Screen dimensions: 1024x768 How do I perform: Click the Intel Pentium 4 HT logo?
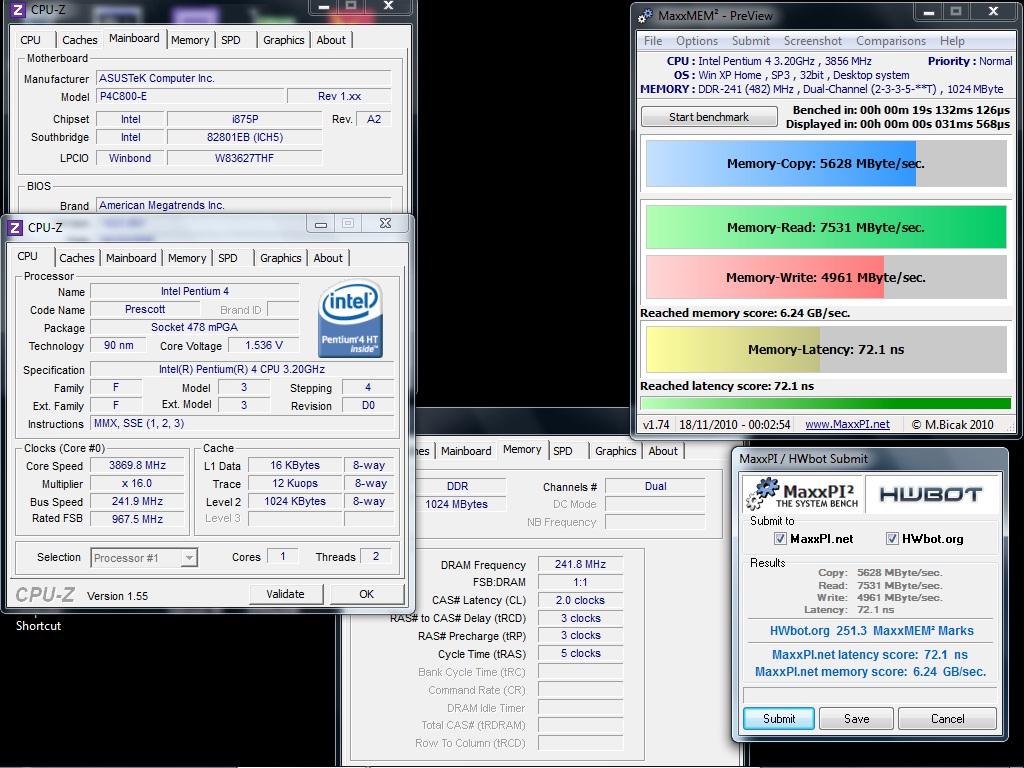coord(350,318)
